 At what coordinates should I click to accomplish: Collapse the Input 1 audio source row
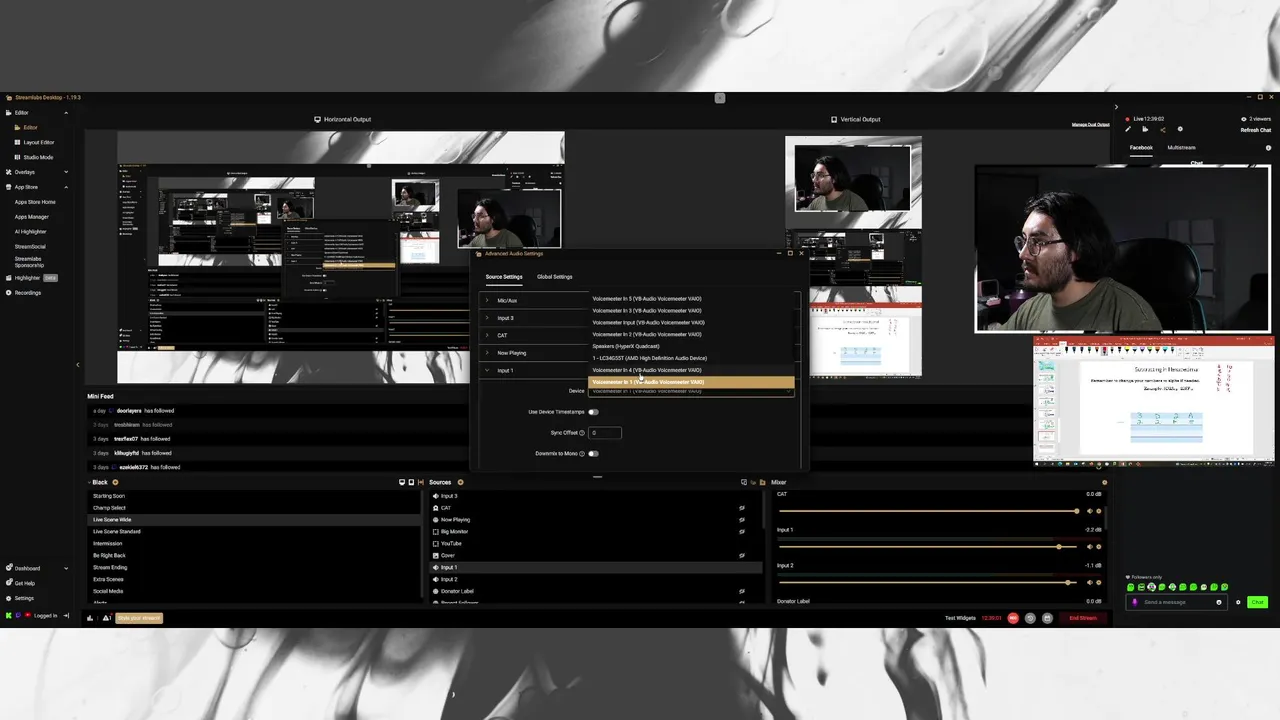point(487,370)
